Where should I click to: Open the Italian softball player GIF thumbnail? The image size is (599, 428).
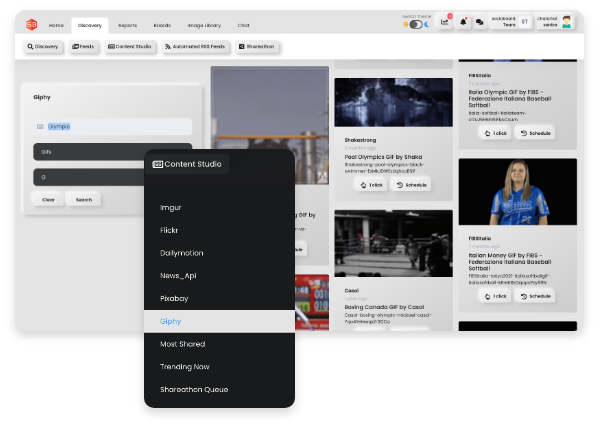pyautogui.click(x=518, y=192)
